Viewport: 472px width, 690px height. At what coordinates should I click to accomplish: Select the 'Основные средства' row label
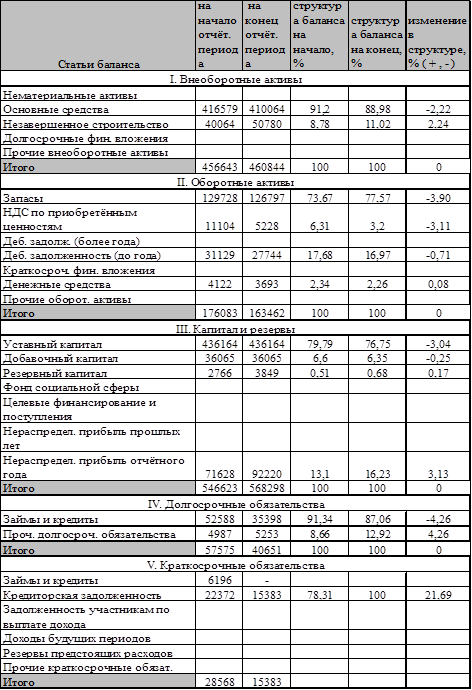pos(55,109)
